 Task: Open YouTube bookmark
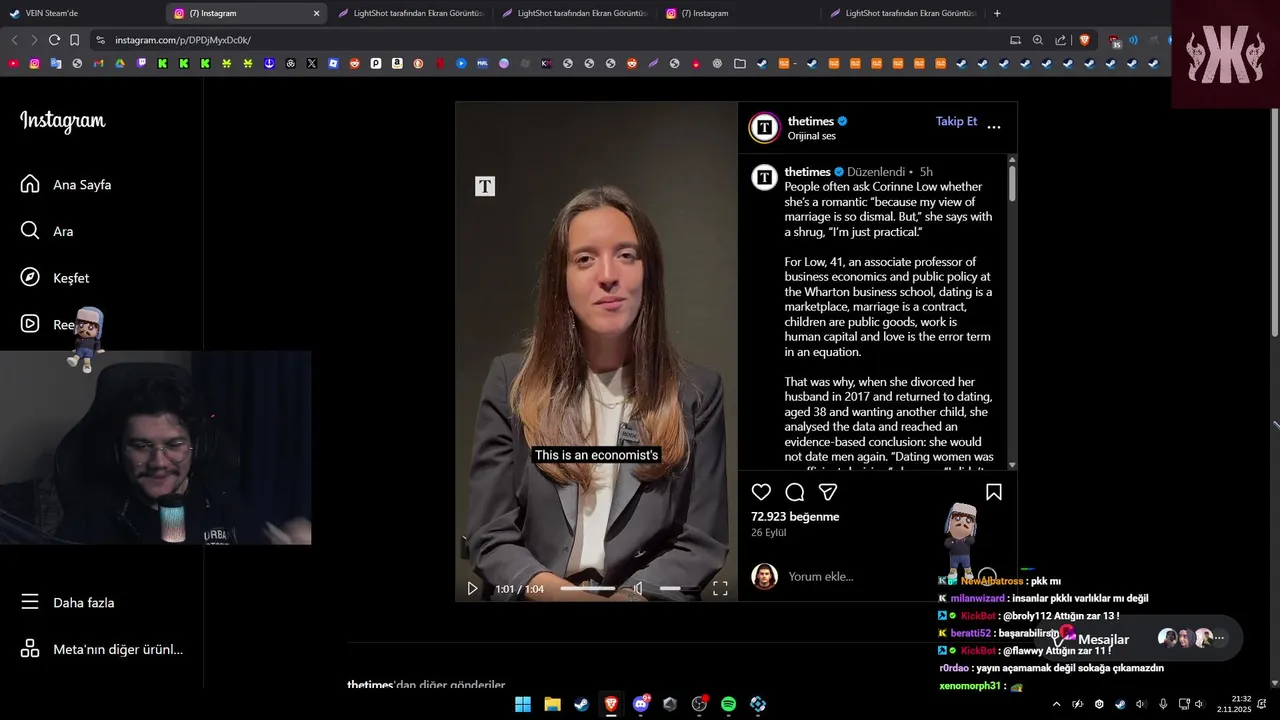[13, 63]
